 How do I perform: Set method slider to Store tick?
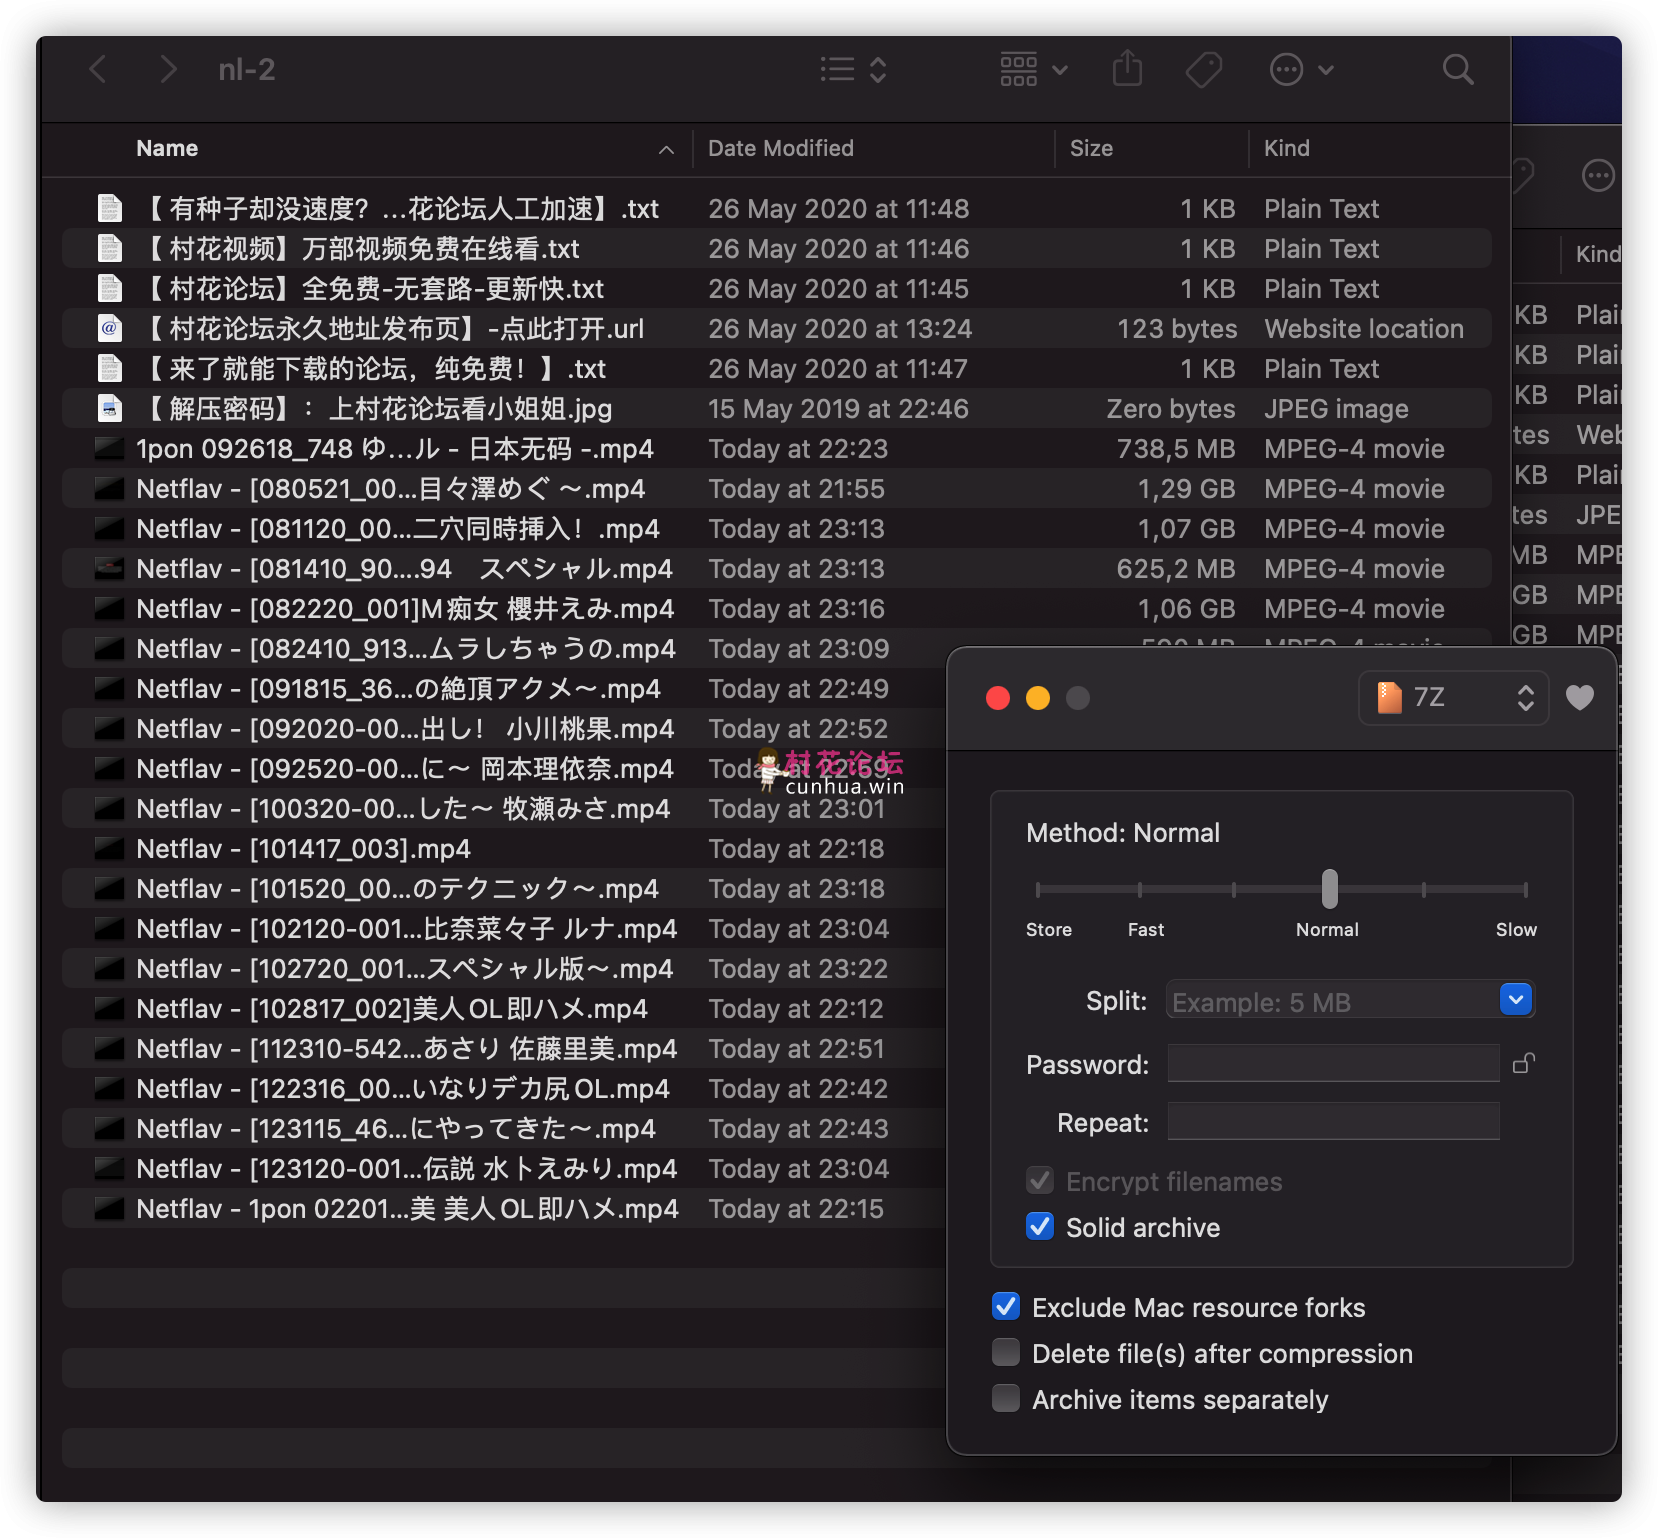[x=1038, y=888]
